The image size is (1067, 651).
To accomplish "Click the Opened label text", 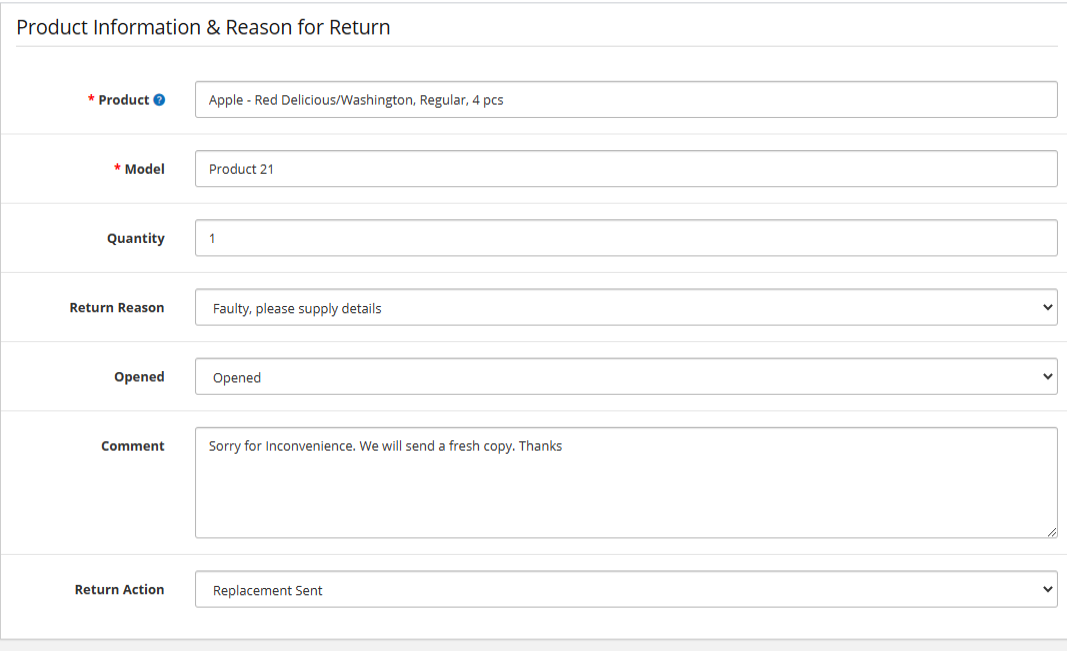I will pos(139,377).
